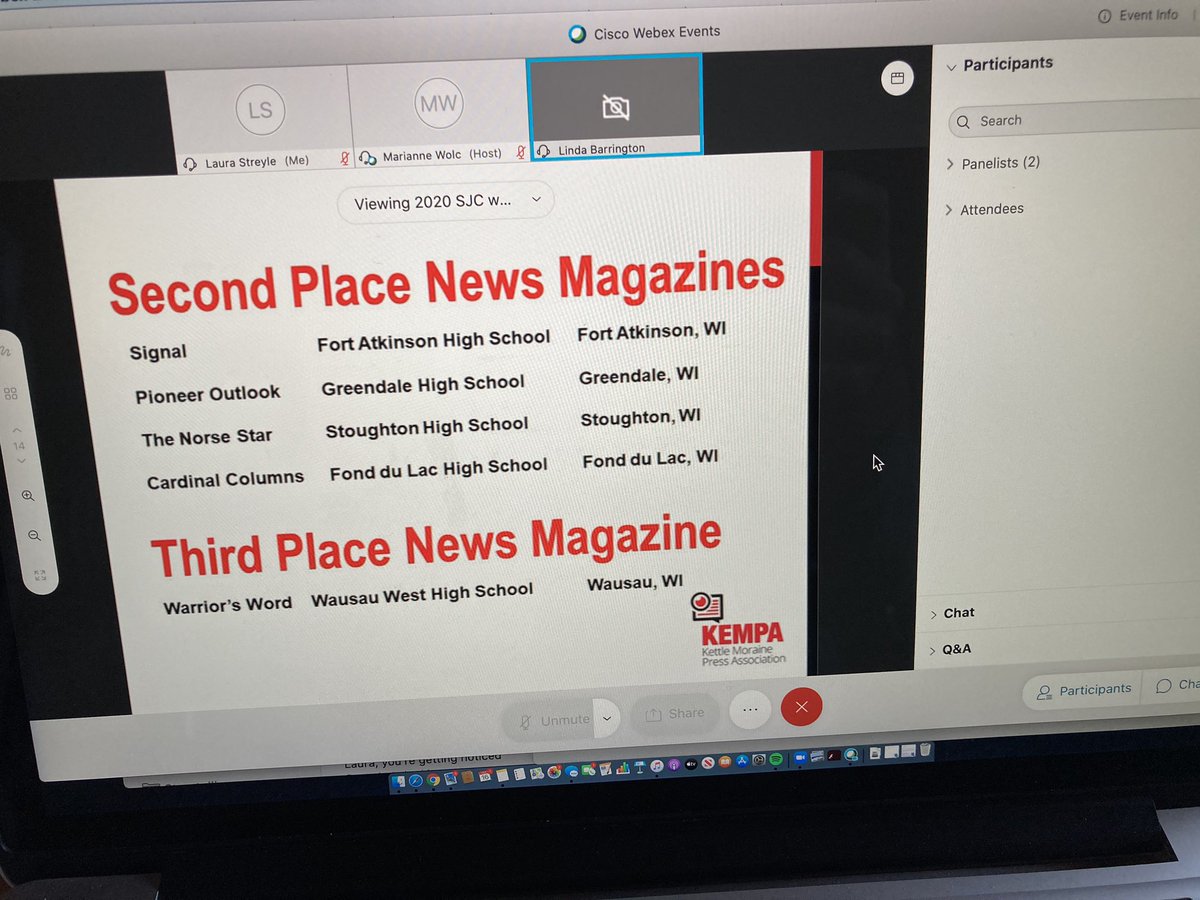This screenshot has height=900, width=1200.
Task: Click Laura Streyle muted mic icon
Action: pos(344,158)
